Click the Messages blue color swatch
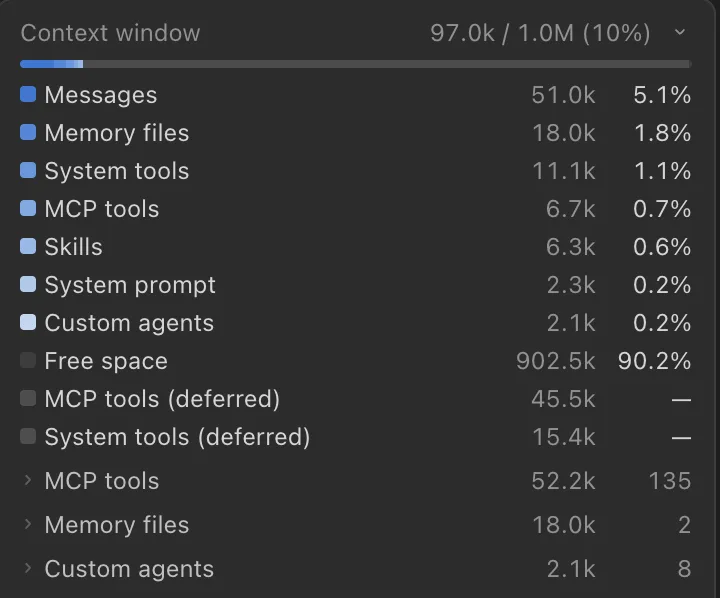 click(28, 94)
